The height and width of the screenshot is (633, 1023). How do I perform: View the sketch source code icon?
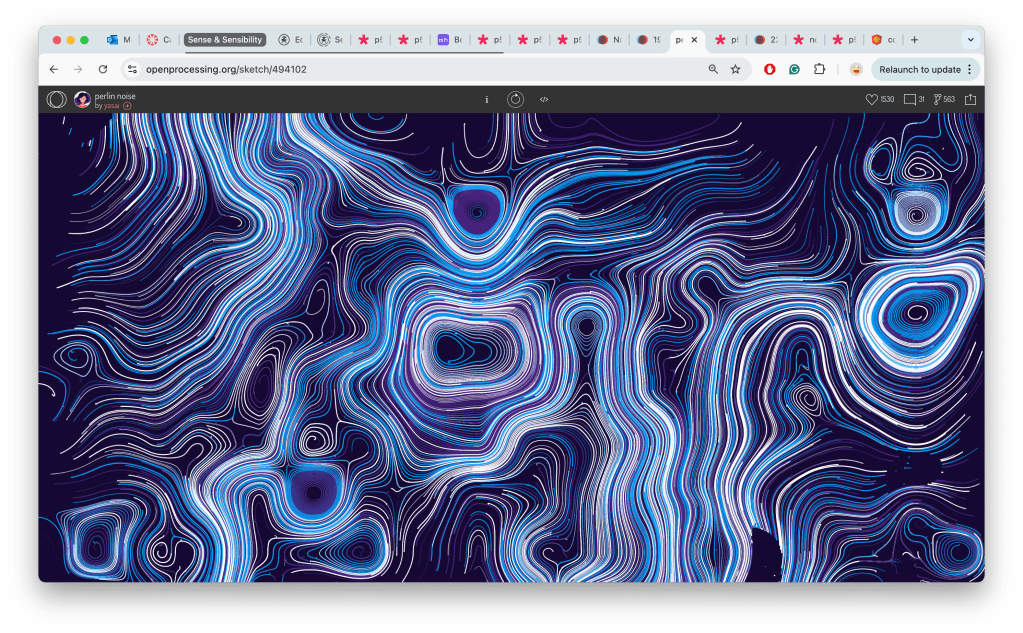coord(544,99)
